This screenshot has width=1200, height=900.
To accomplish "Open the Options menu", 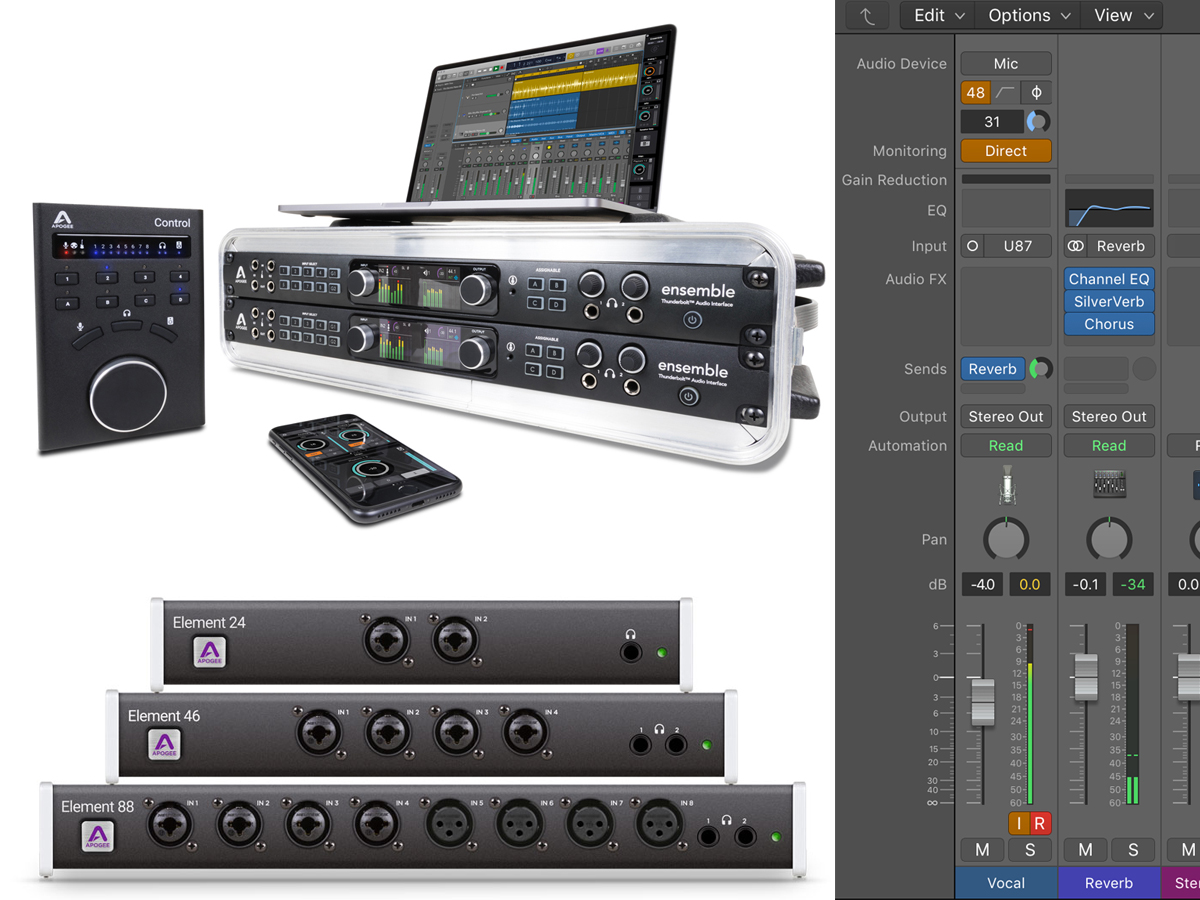I will tap(1028, 15).
